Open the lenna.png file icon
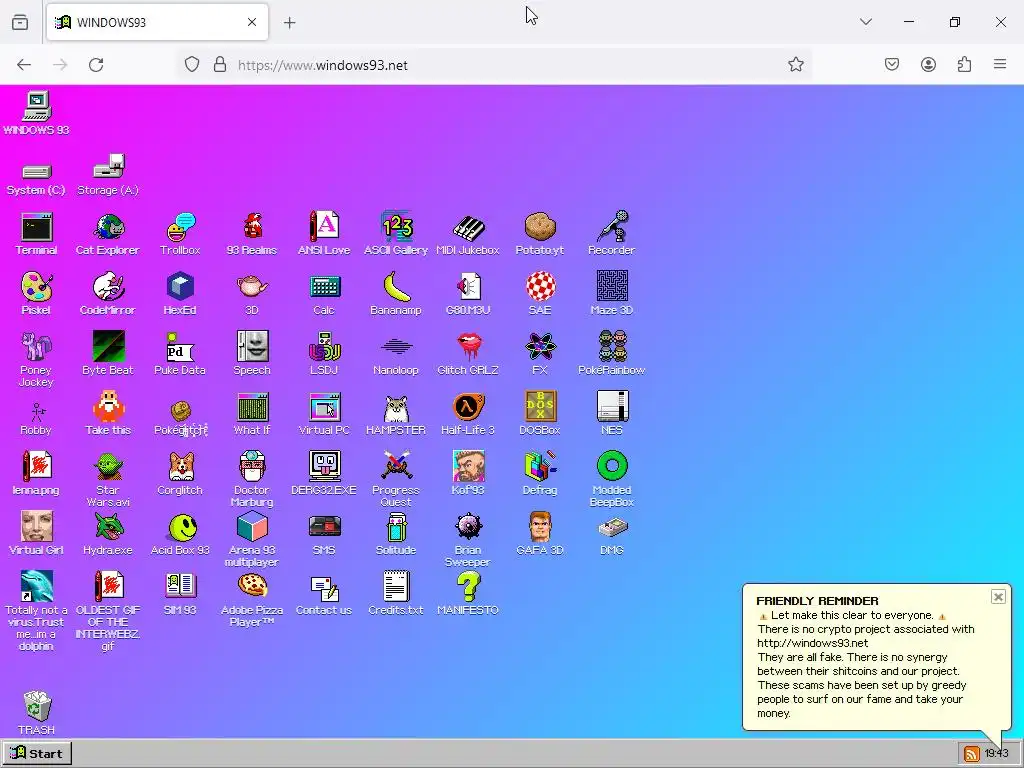The height and width of the screenshot is (768, 1024). (x=37, y=468)
